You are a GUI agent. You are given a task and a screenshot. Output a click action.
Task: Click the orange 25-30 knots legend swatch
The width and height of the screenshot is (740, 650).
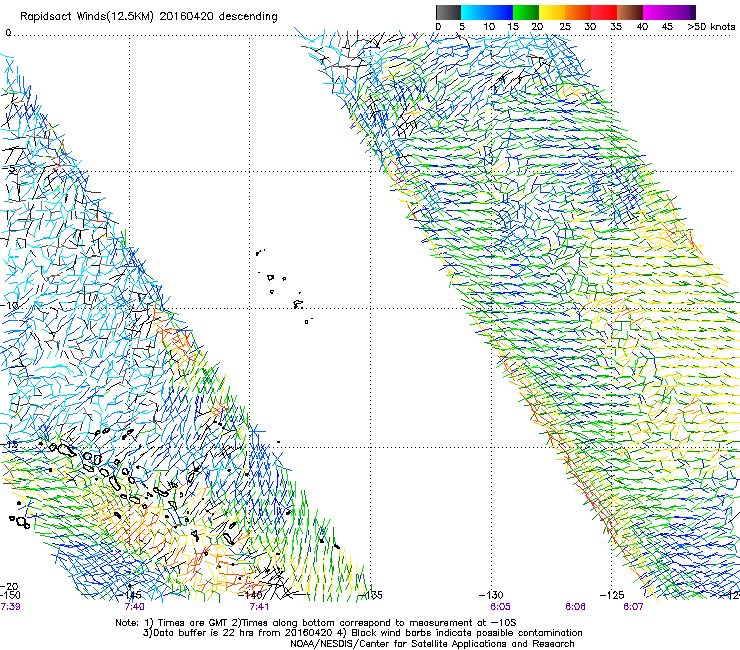tap(578, 12)
